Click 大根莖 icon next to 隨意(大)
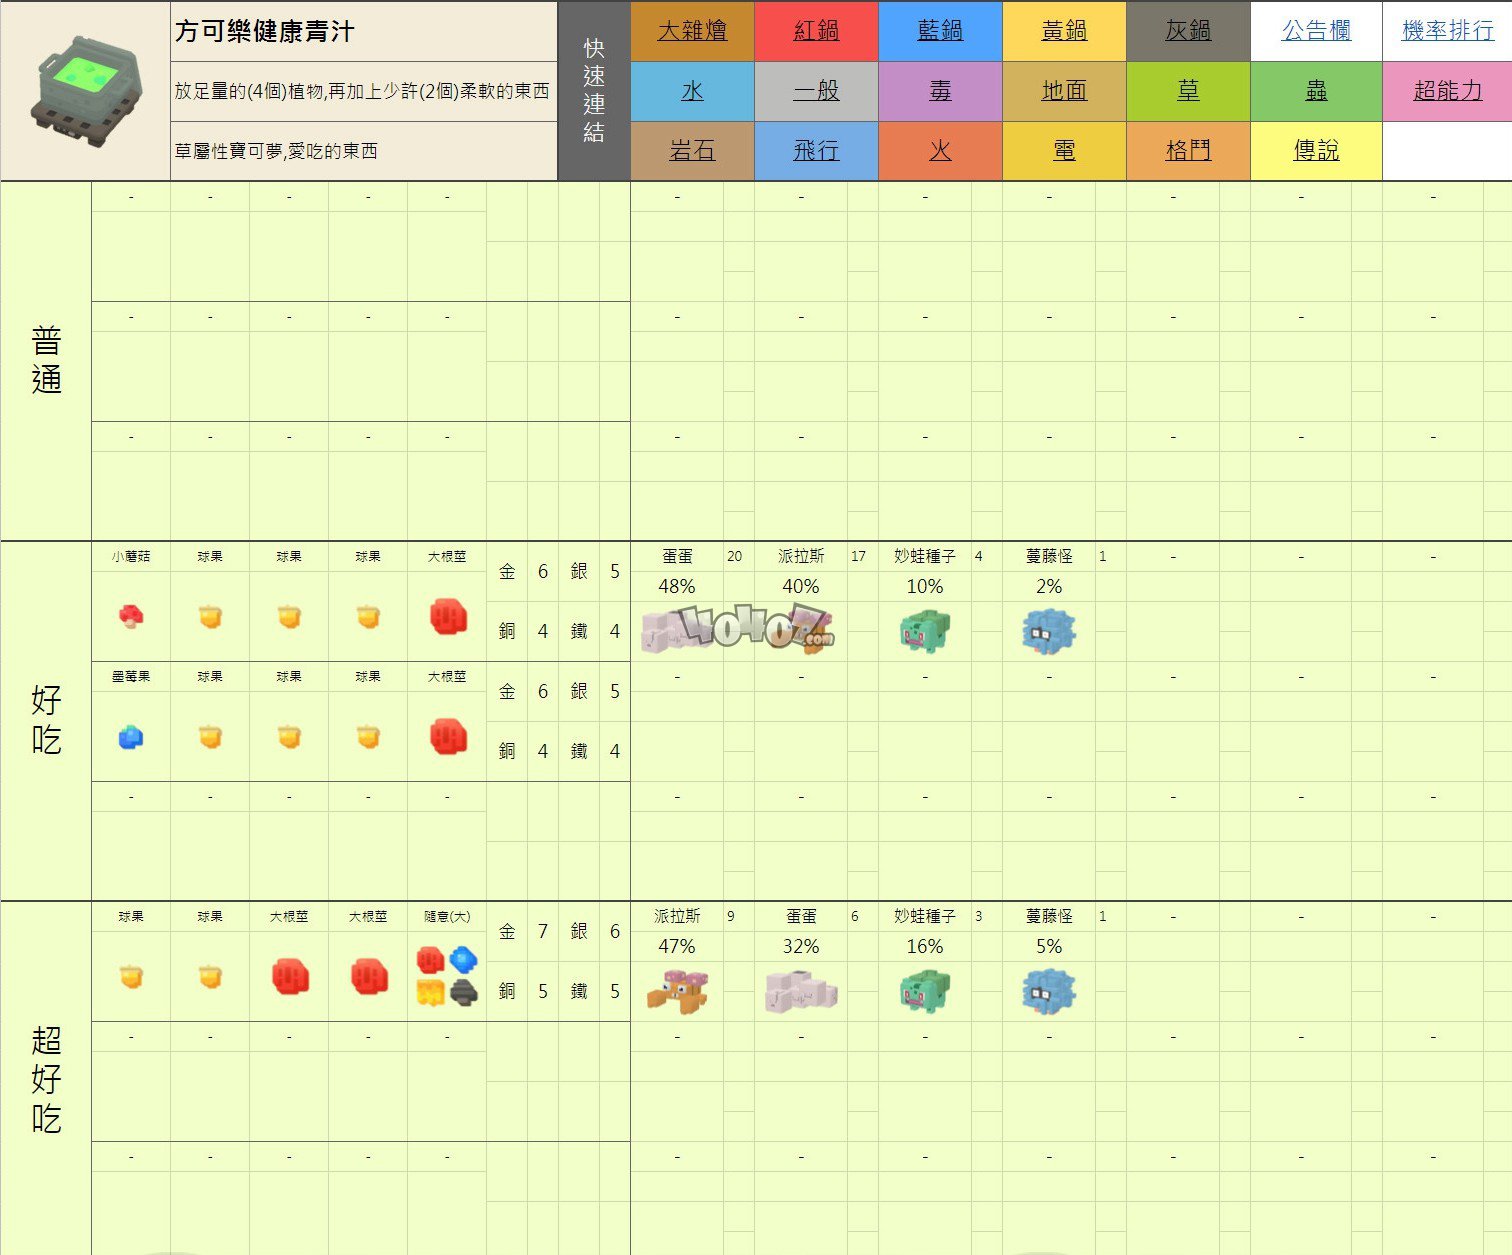 [x=368, y=977]
